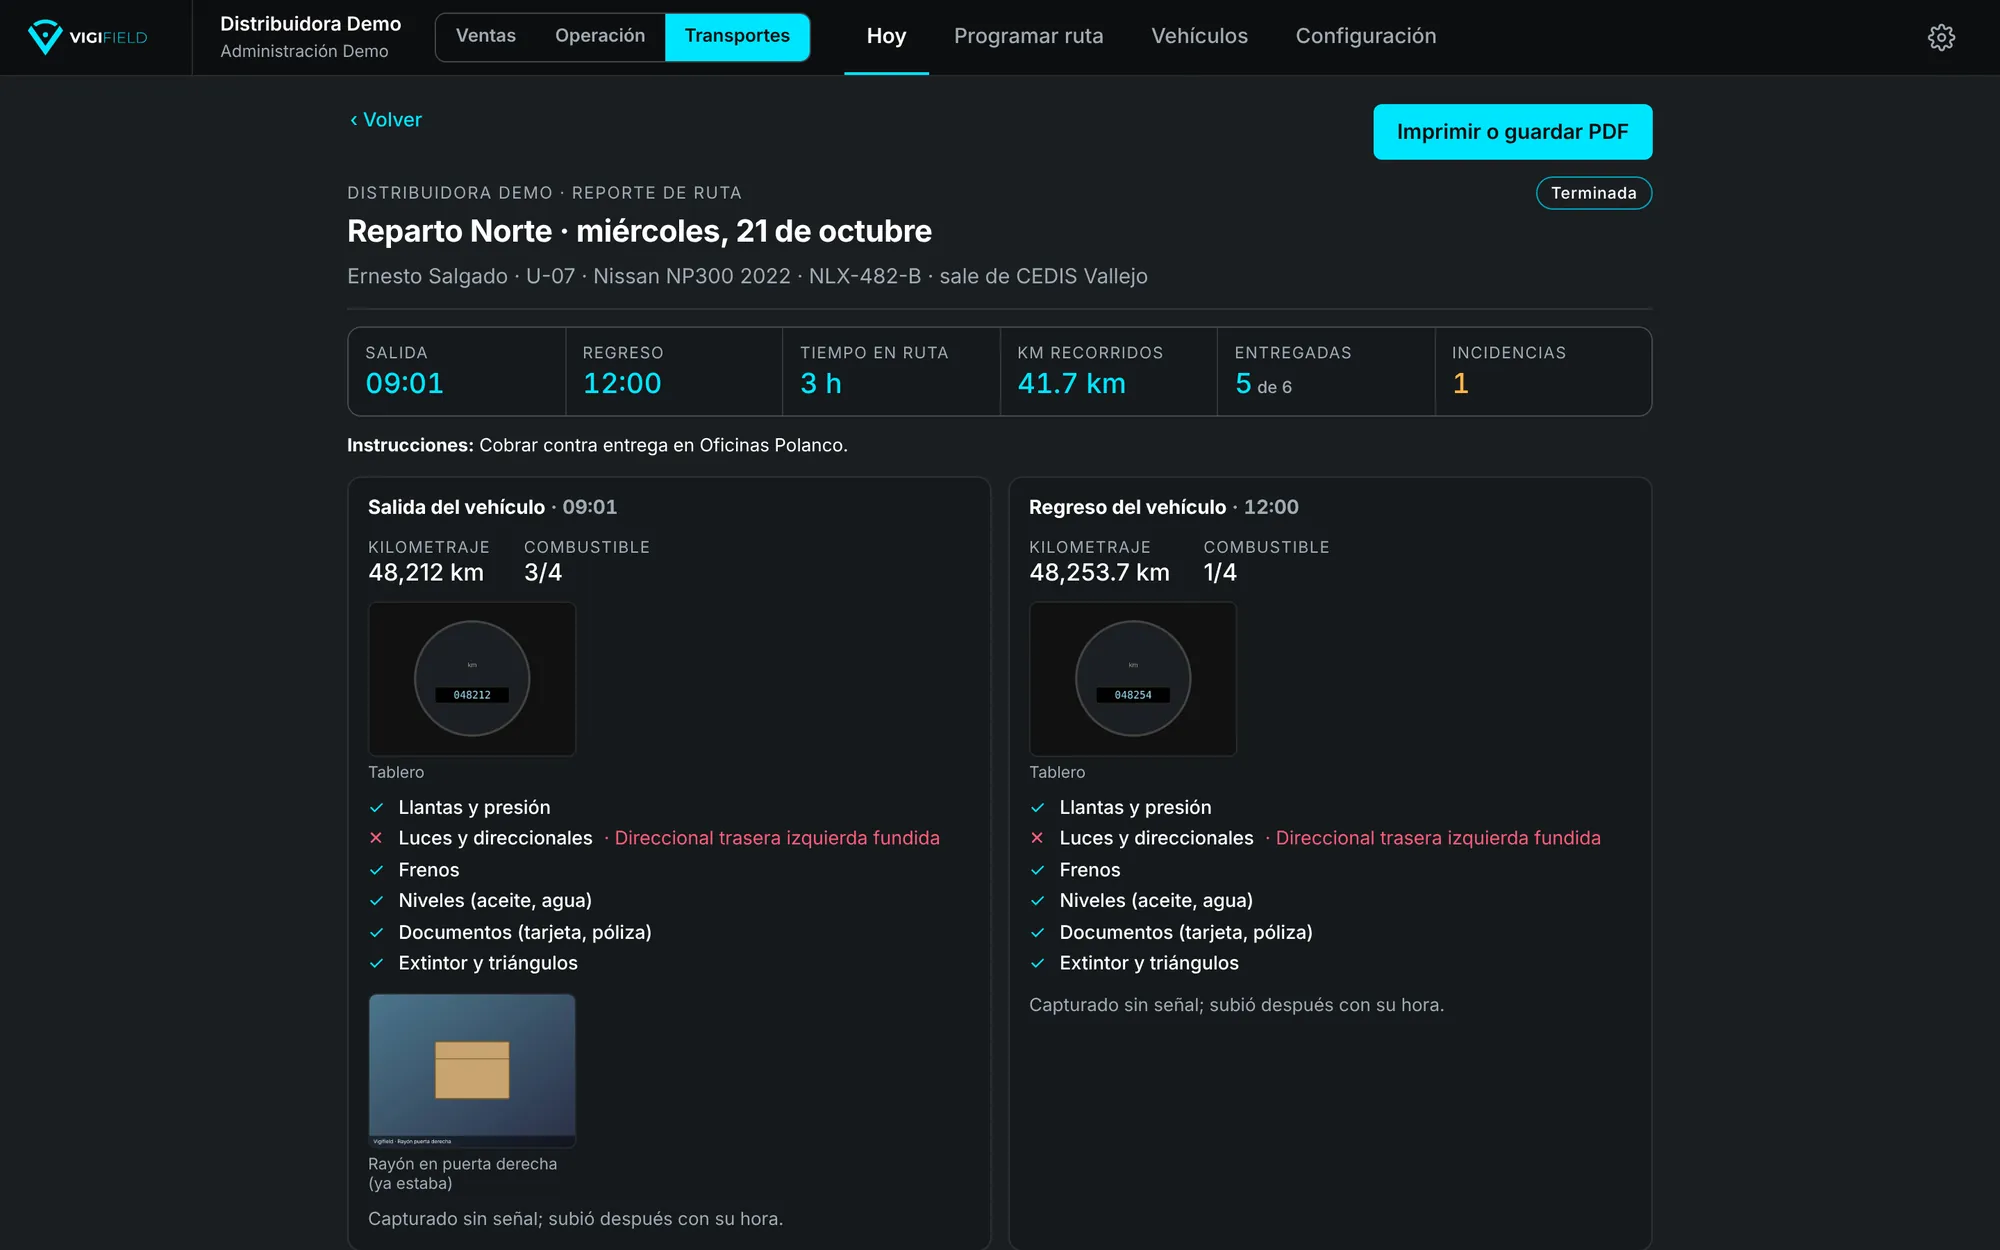
Task: Click the check mark beside Documentos in Regreso
Action: tap(1037, 933)
